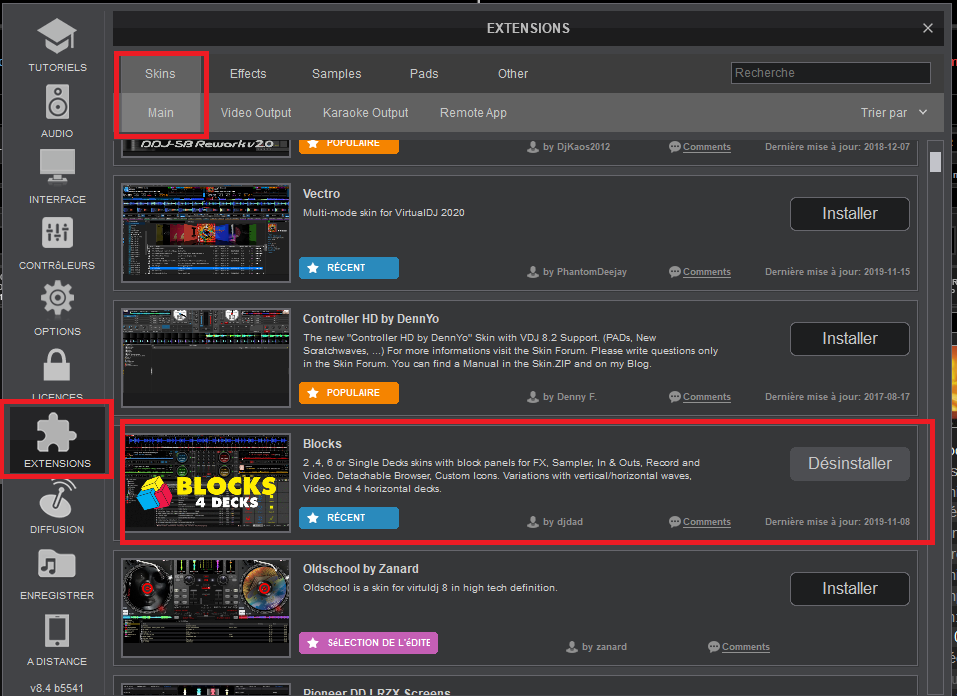This screenshot has width=957, height=696.
Task: Open the A Distance phone icon
Action: pos(57,634)
